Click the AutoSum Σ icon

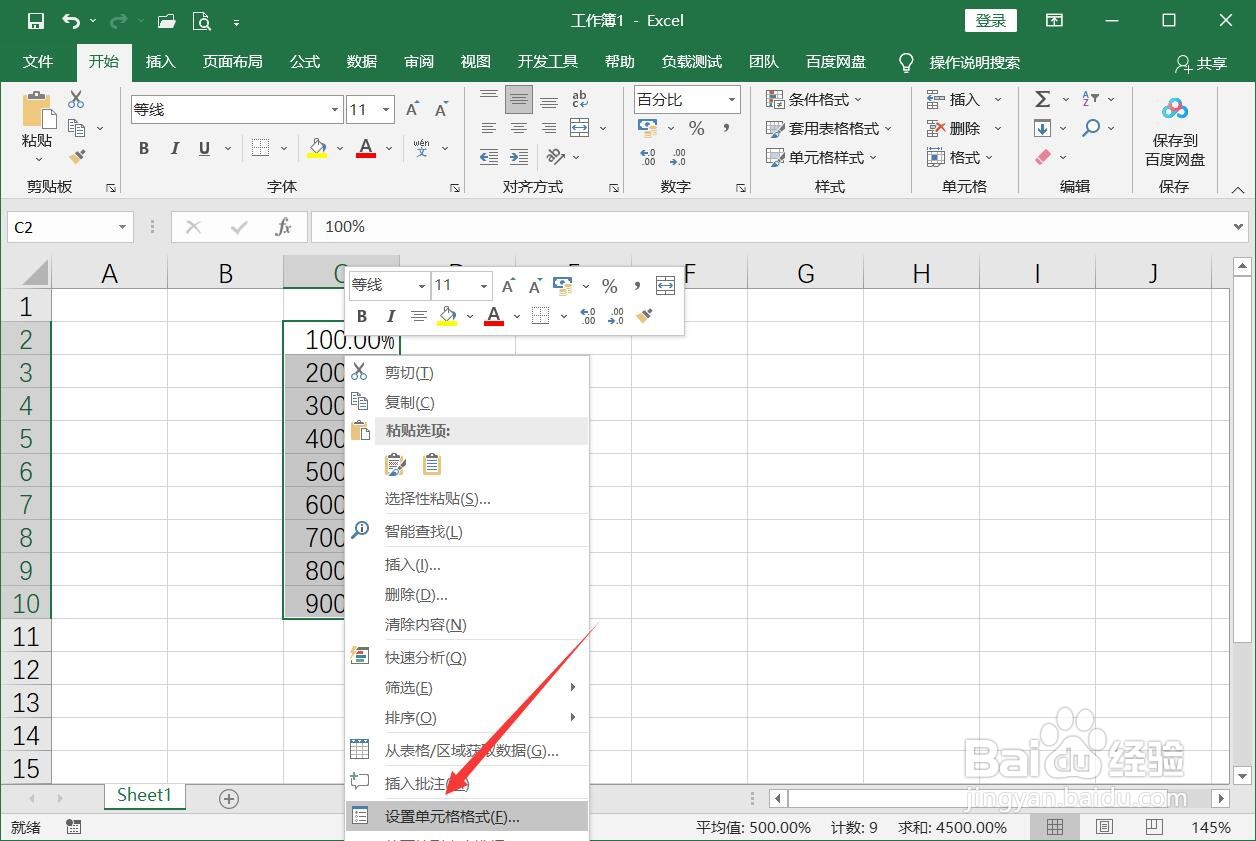[1040, 98]
